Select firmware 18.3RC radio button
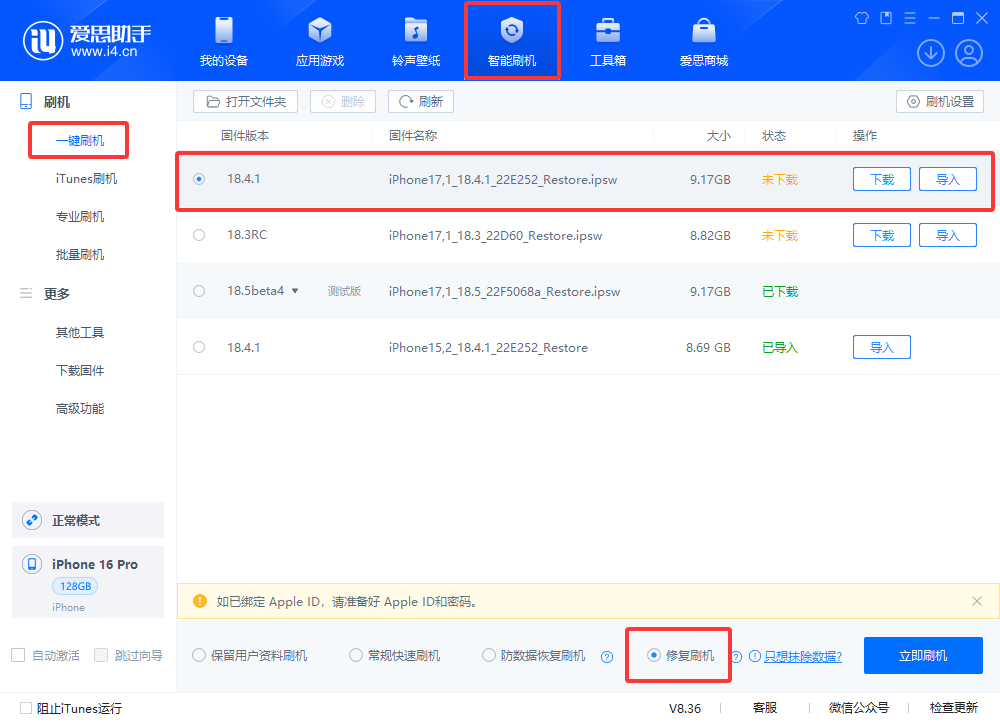 [x=199, y=235]
